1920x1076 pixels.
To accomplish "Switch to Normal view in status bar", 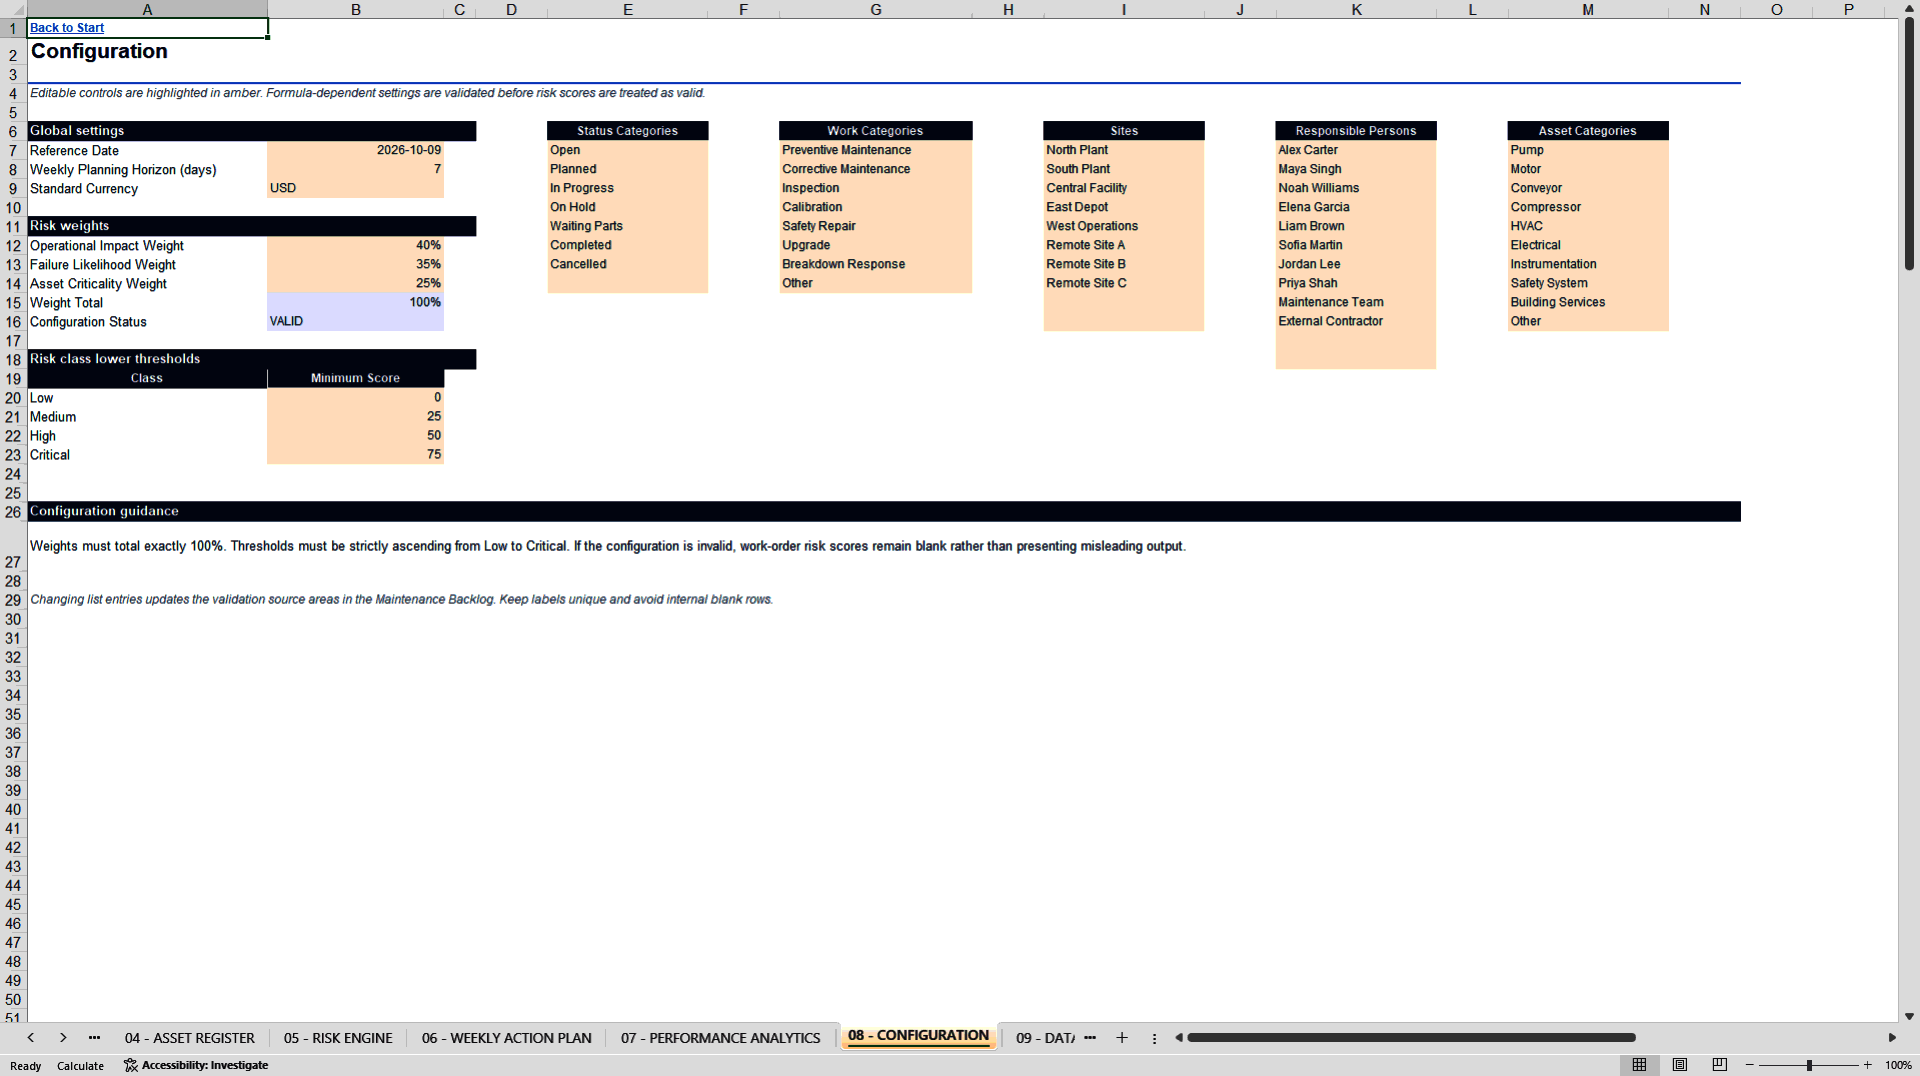I will [x=1639, y=1065].
